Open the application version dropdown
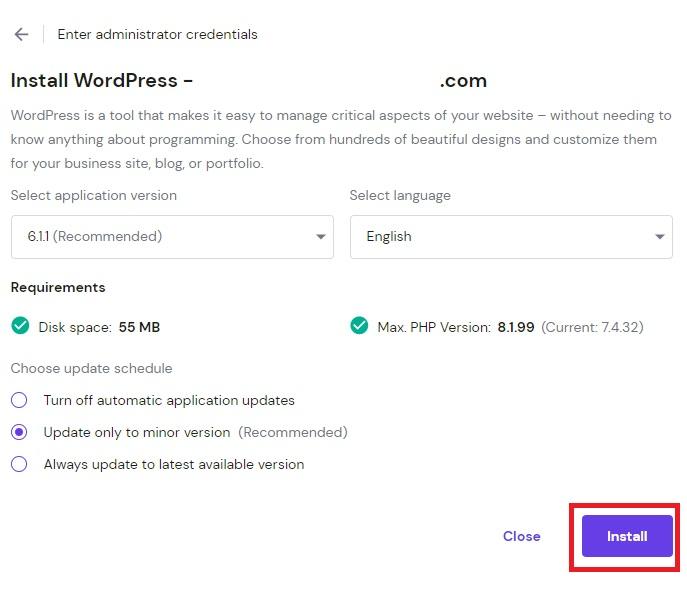 (171, 237)
